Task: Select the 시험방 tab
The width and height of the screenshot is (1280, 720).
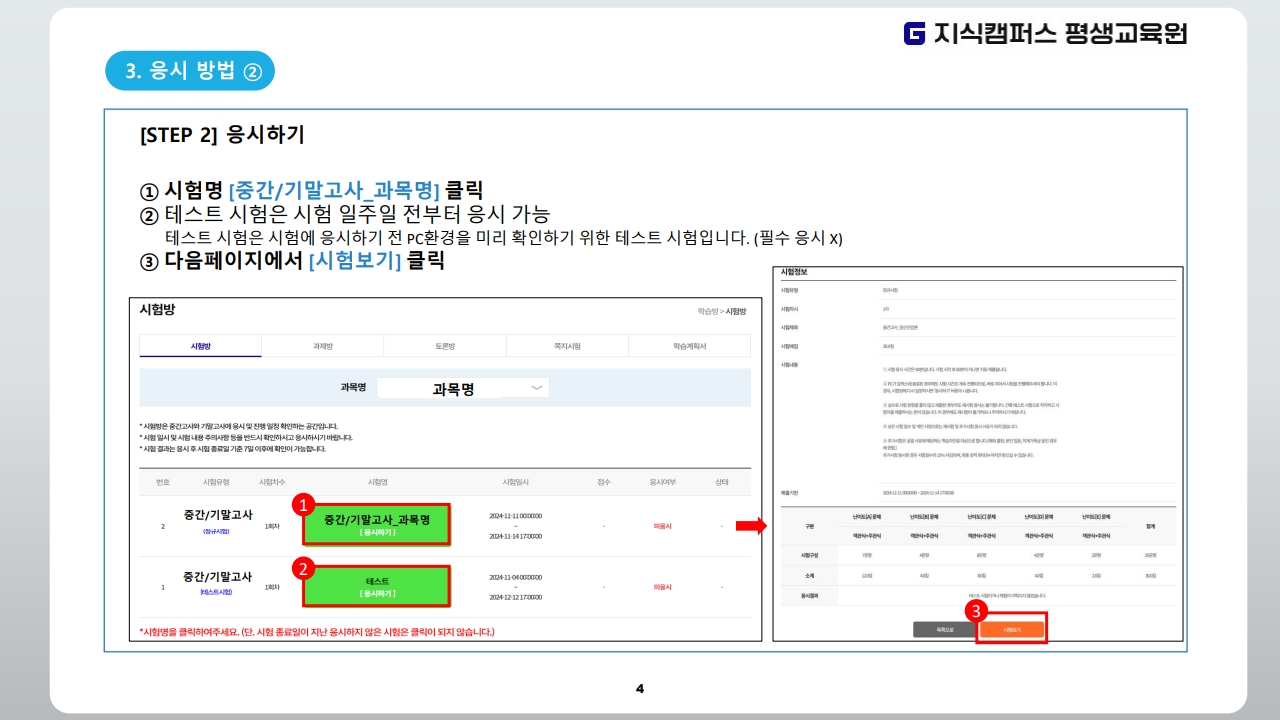Action: 200,346
